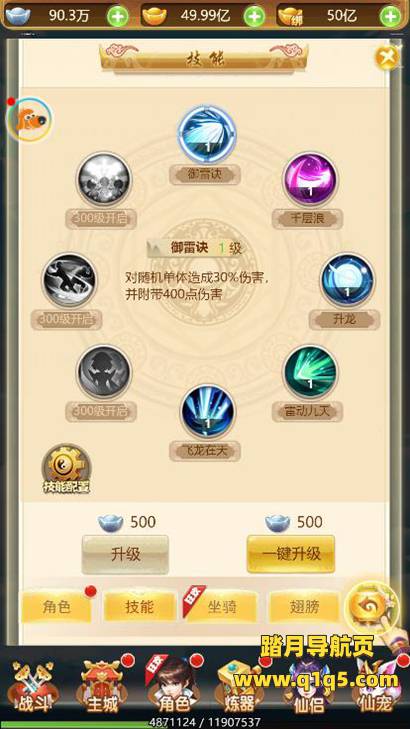The image size is (410, 729).
Task: Add 御 currency with the last plus button
Action: [x=390, y=17]
